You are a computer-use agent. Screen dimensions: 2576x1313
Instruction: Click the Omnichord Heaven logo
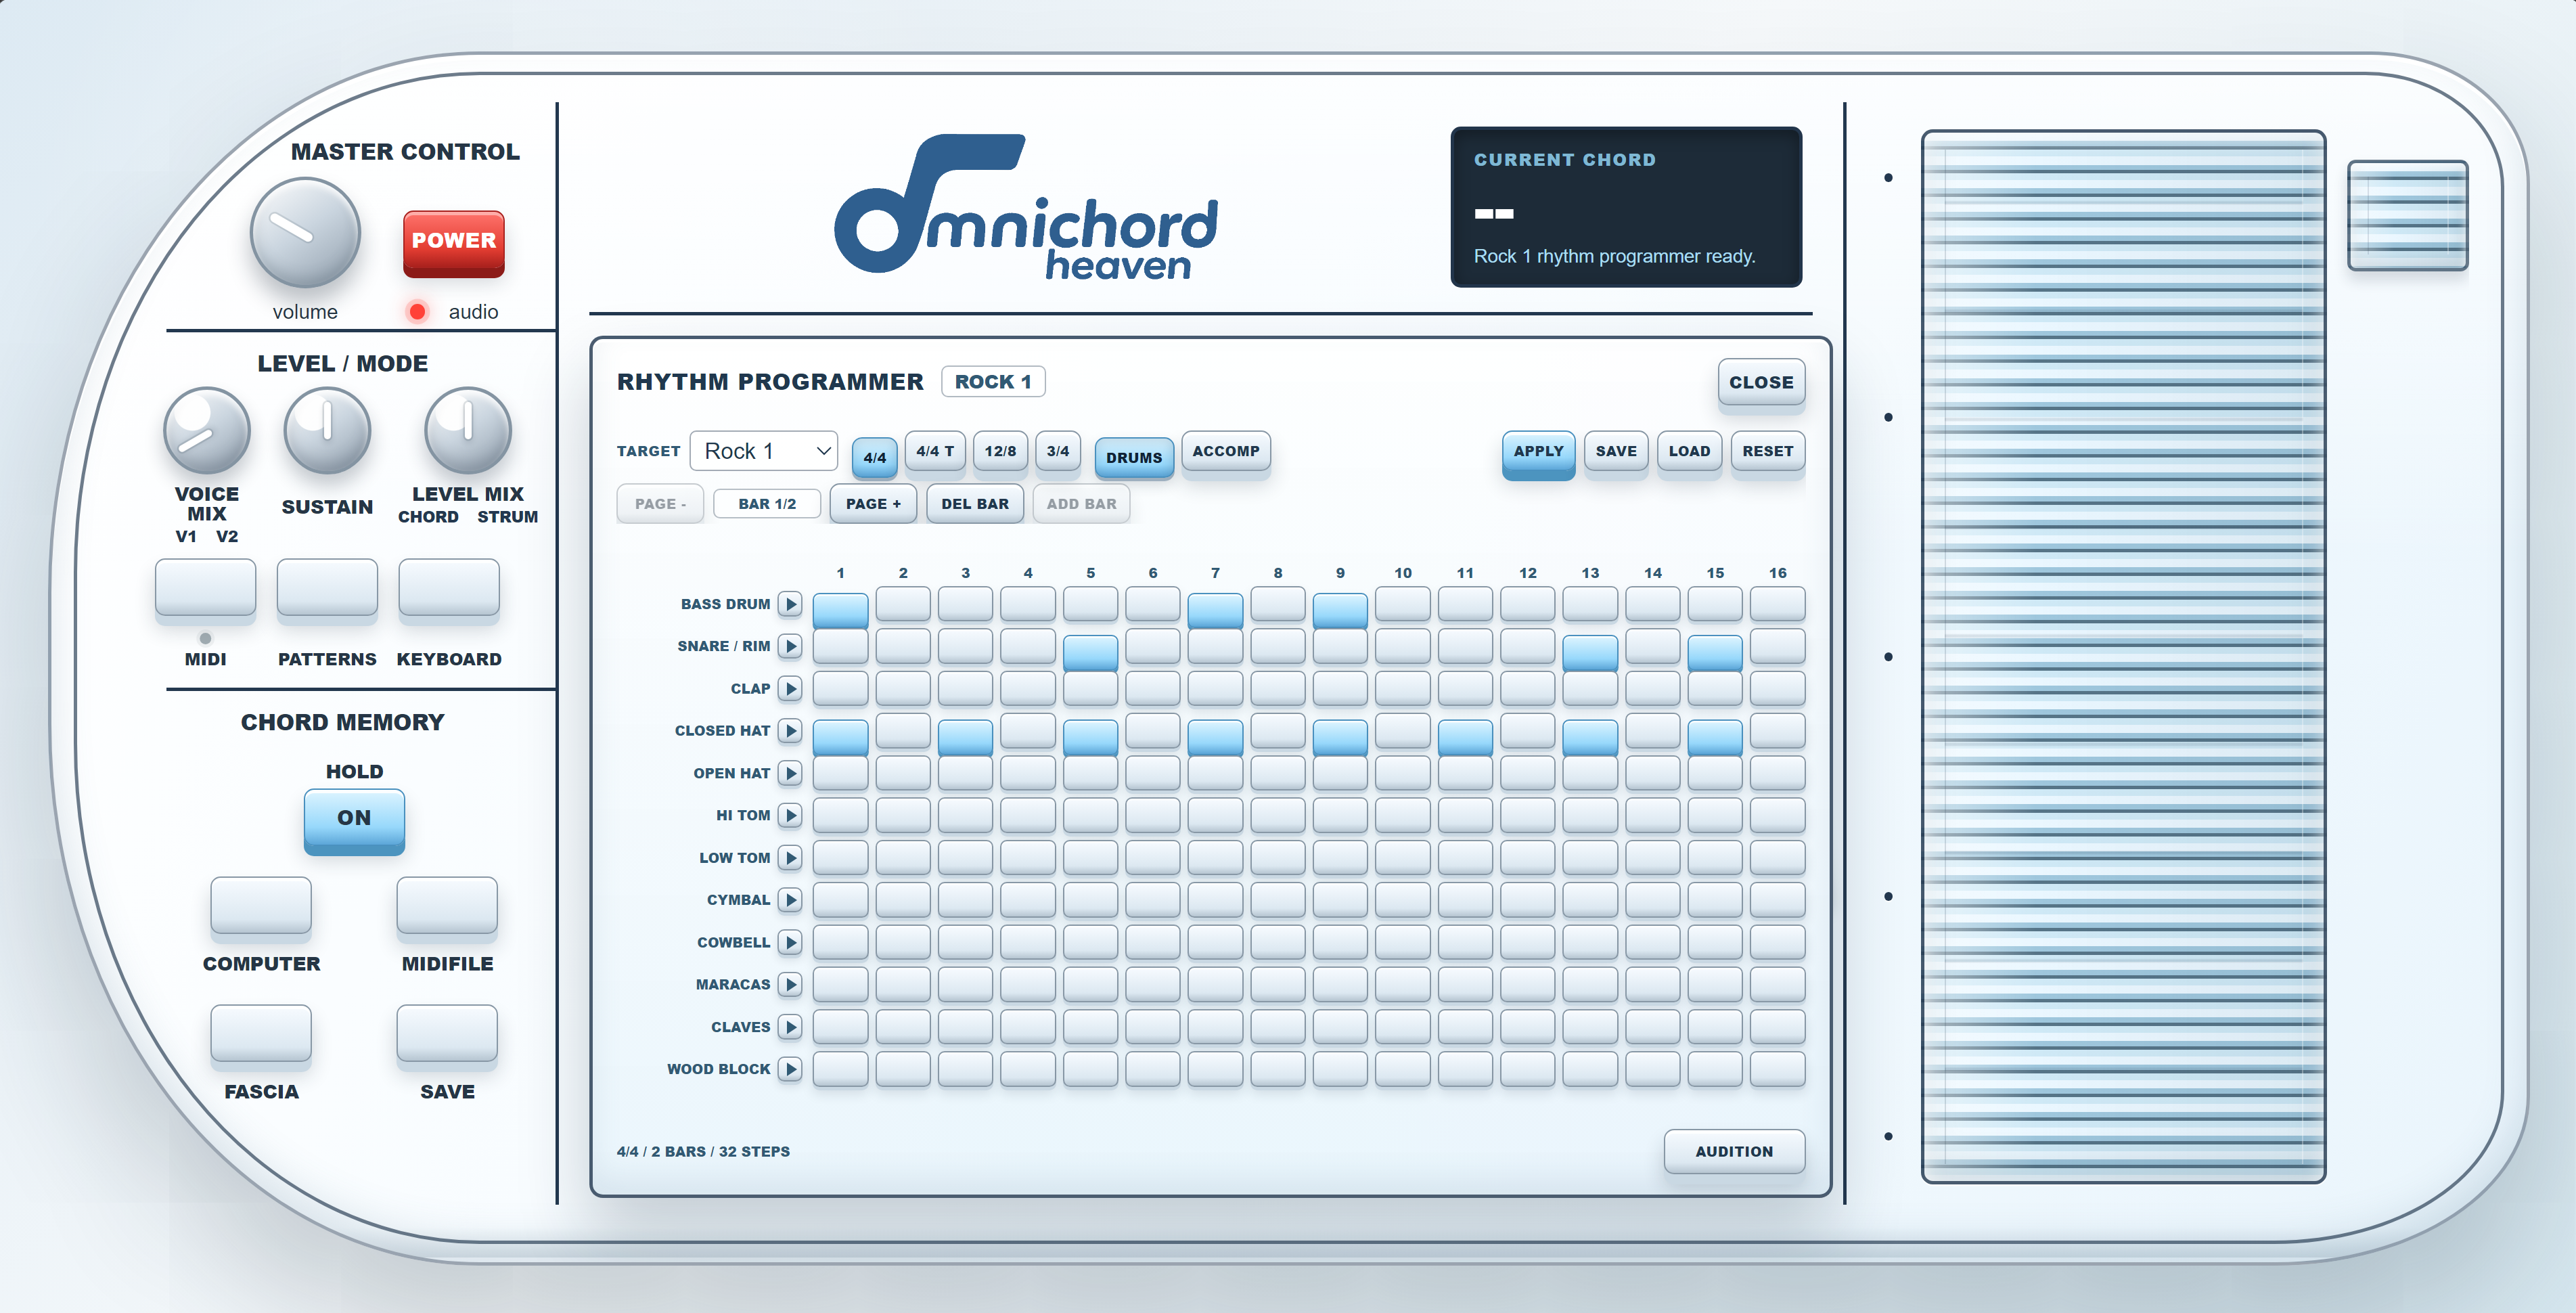tap(1026, 206)
